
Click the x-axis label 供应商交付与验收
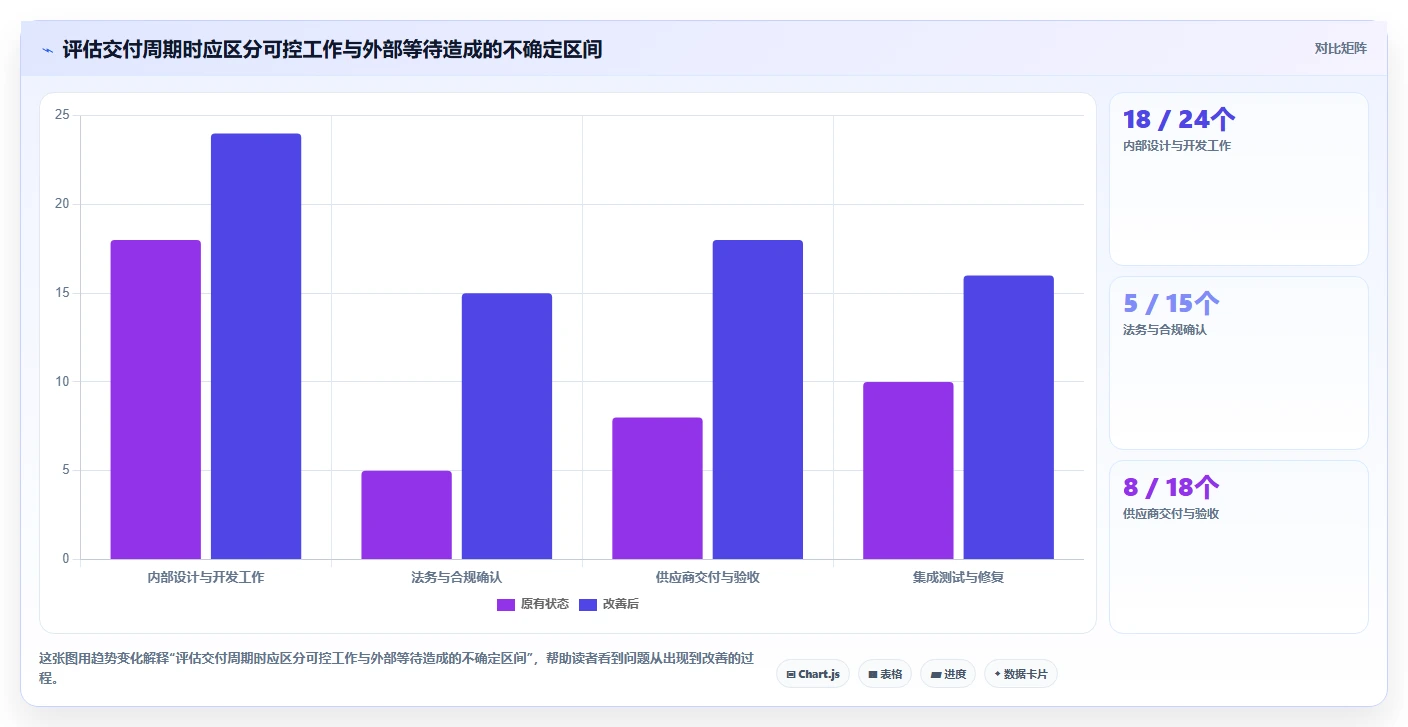click(708, 577)
